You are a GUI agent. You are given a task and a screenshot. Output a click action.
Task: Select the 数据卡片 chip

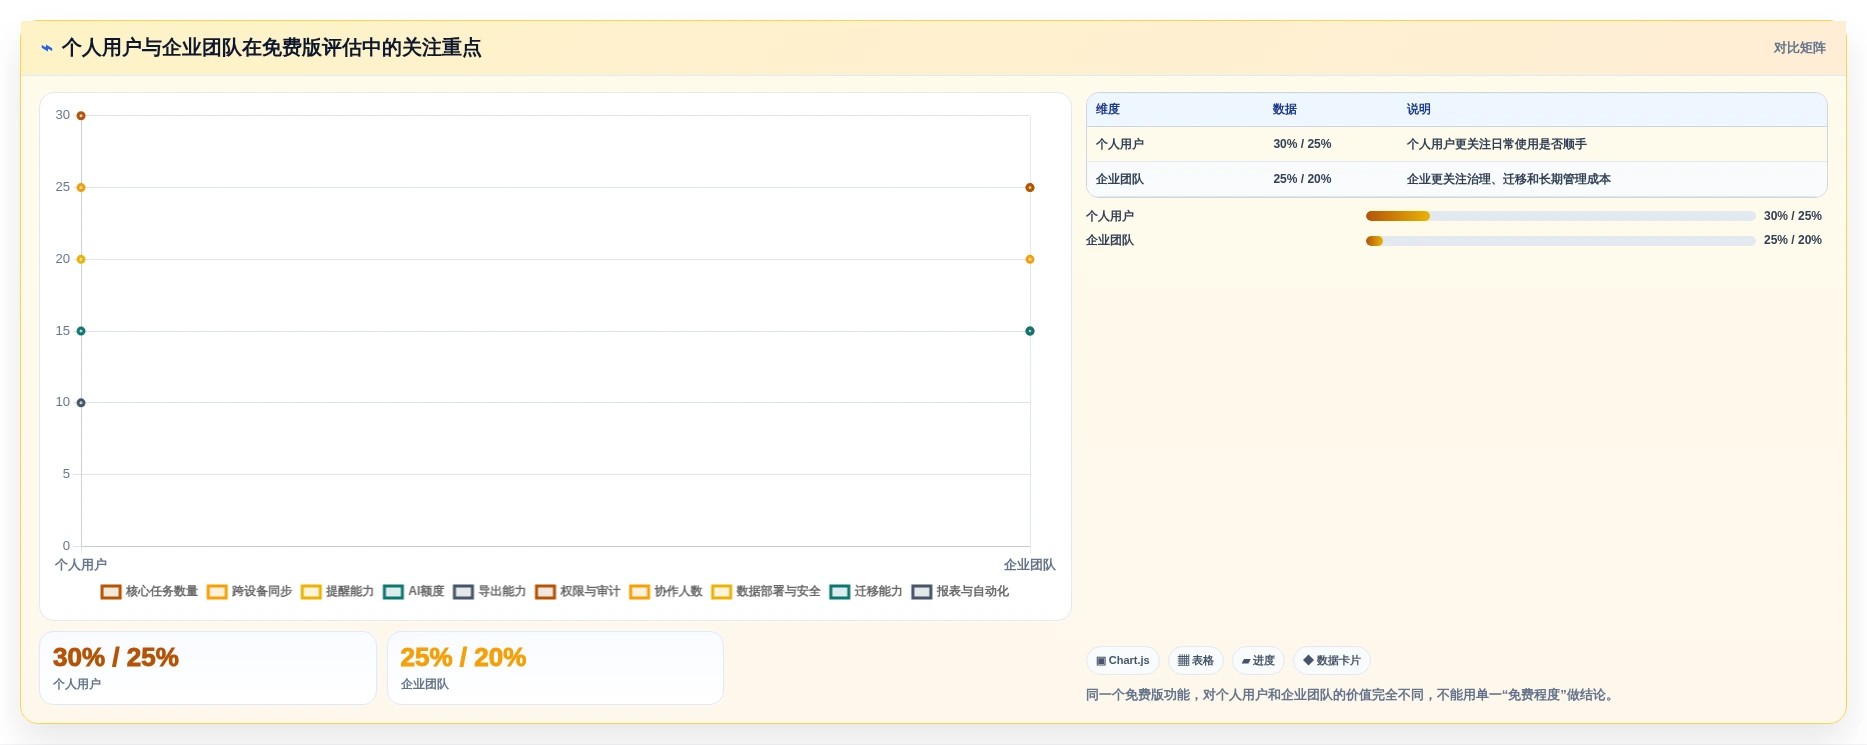pos(1332,661)
